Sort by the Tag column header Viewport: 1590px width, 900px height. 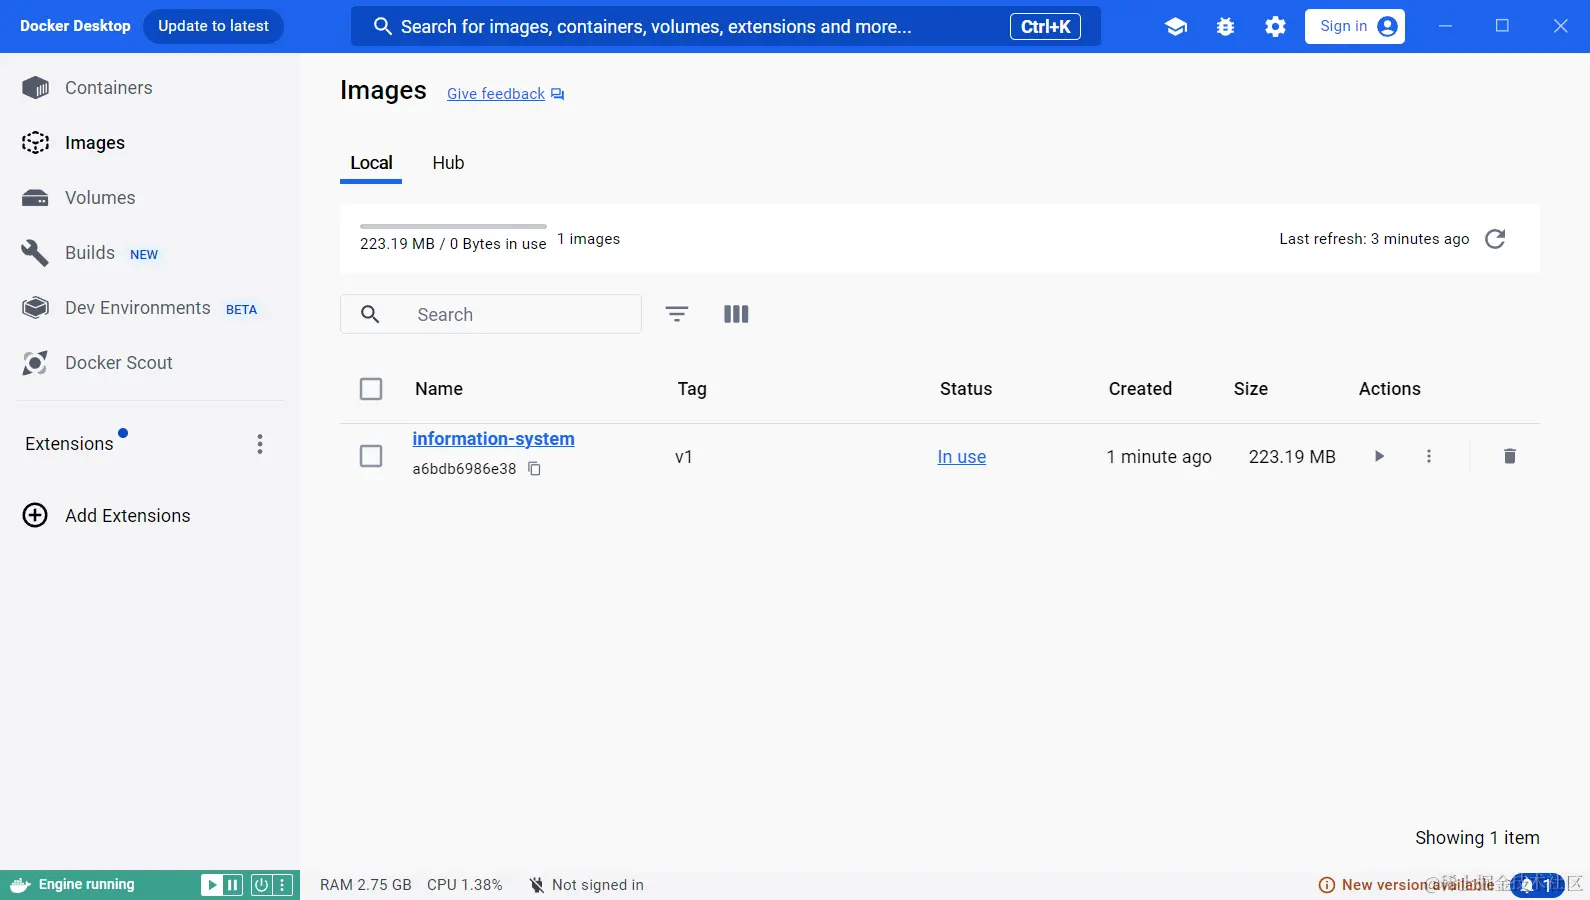coord(692,389)
